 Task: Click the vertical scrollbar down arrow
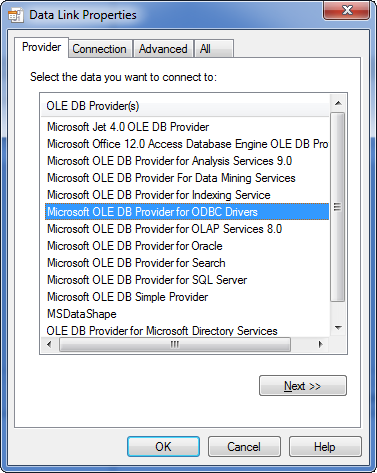click(x=338, y=328)
